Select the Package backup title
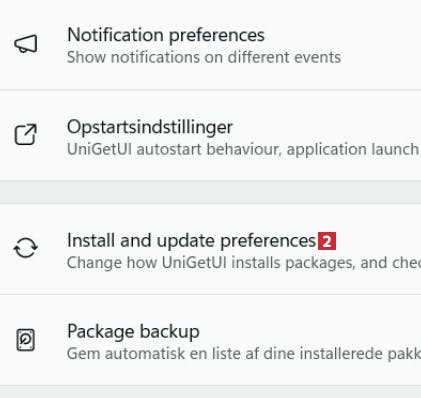Viewport: 421px width, 398px height. tap(133, 331)
